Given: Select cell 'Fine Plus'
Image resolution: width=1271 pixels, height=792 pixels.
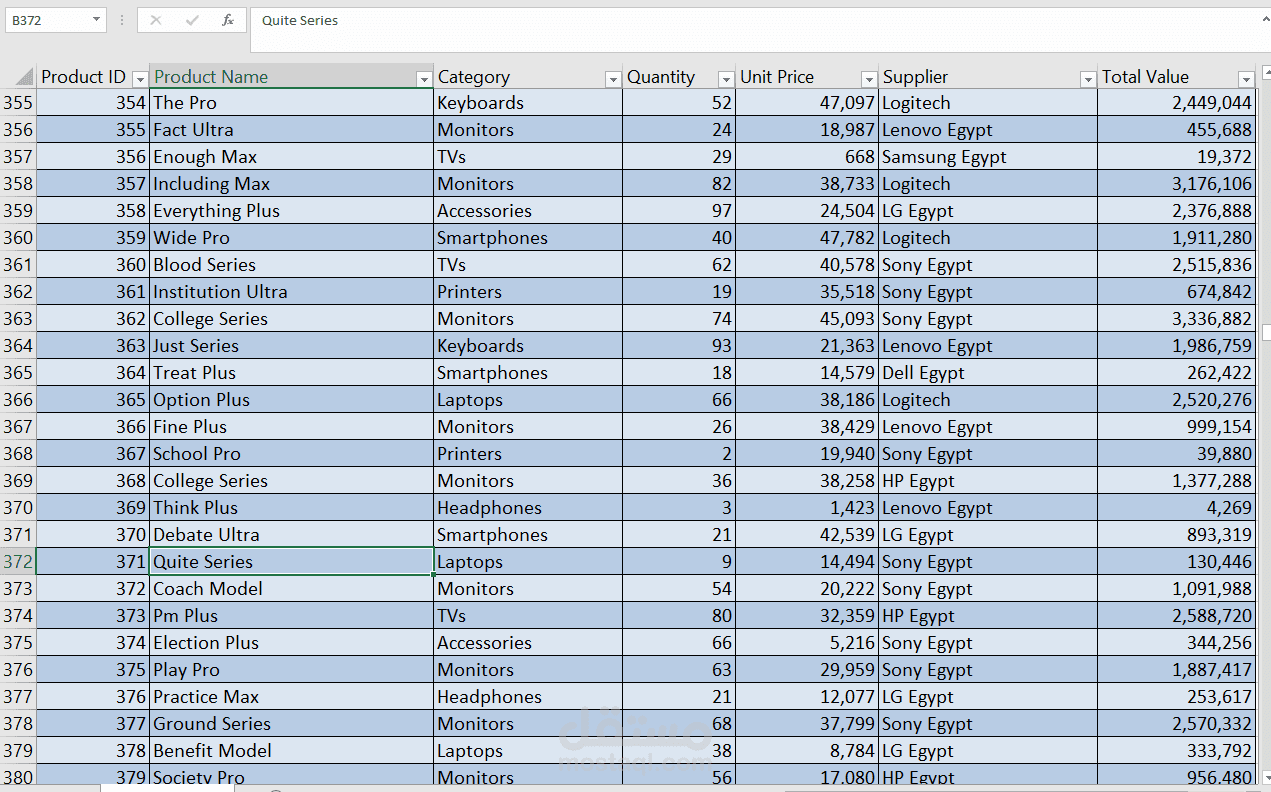Looking at the screenshot, I should (x=291, y=427).
